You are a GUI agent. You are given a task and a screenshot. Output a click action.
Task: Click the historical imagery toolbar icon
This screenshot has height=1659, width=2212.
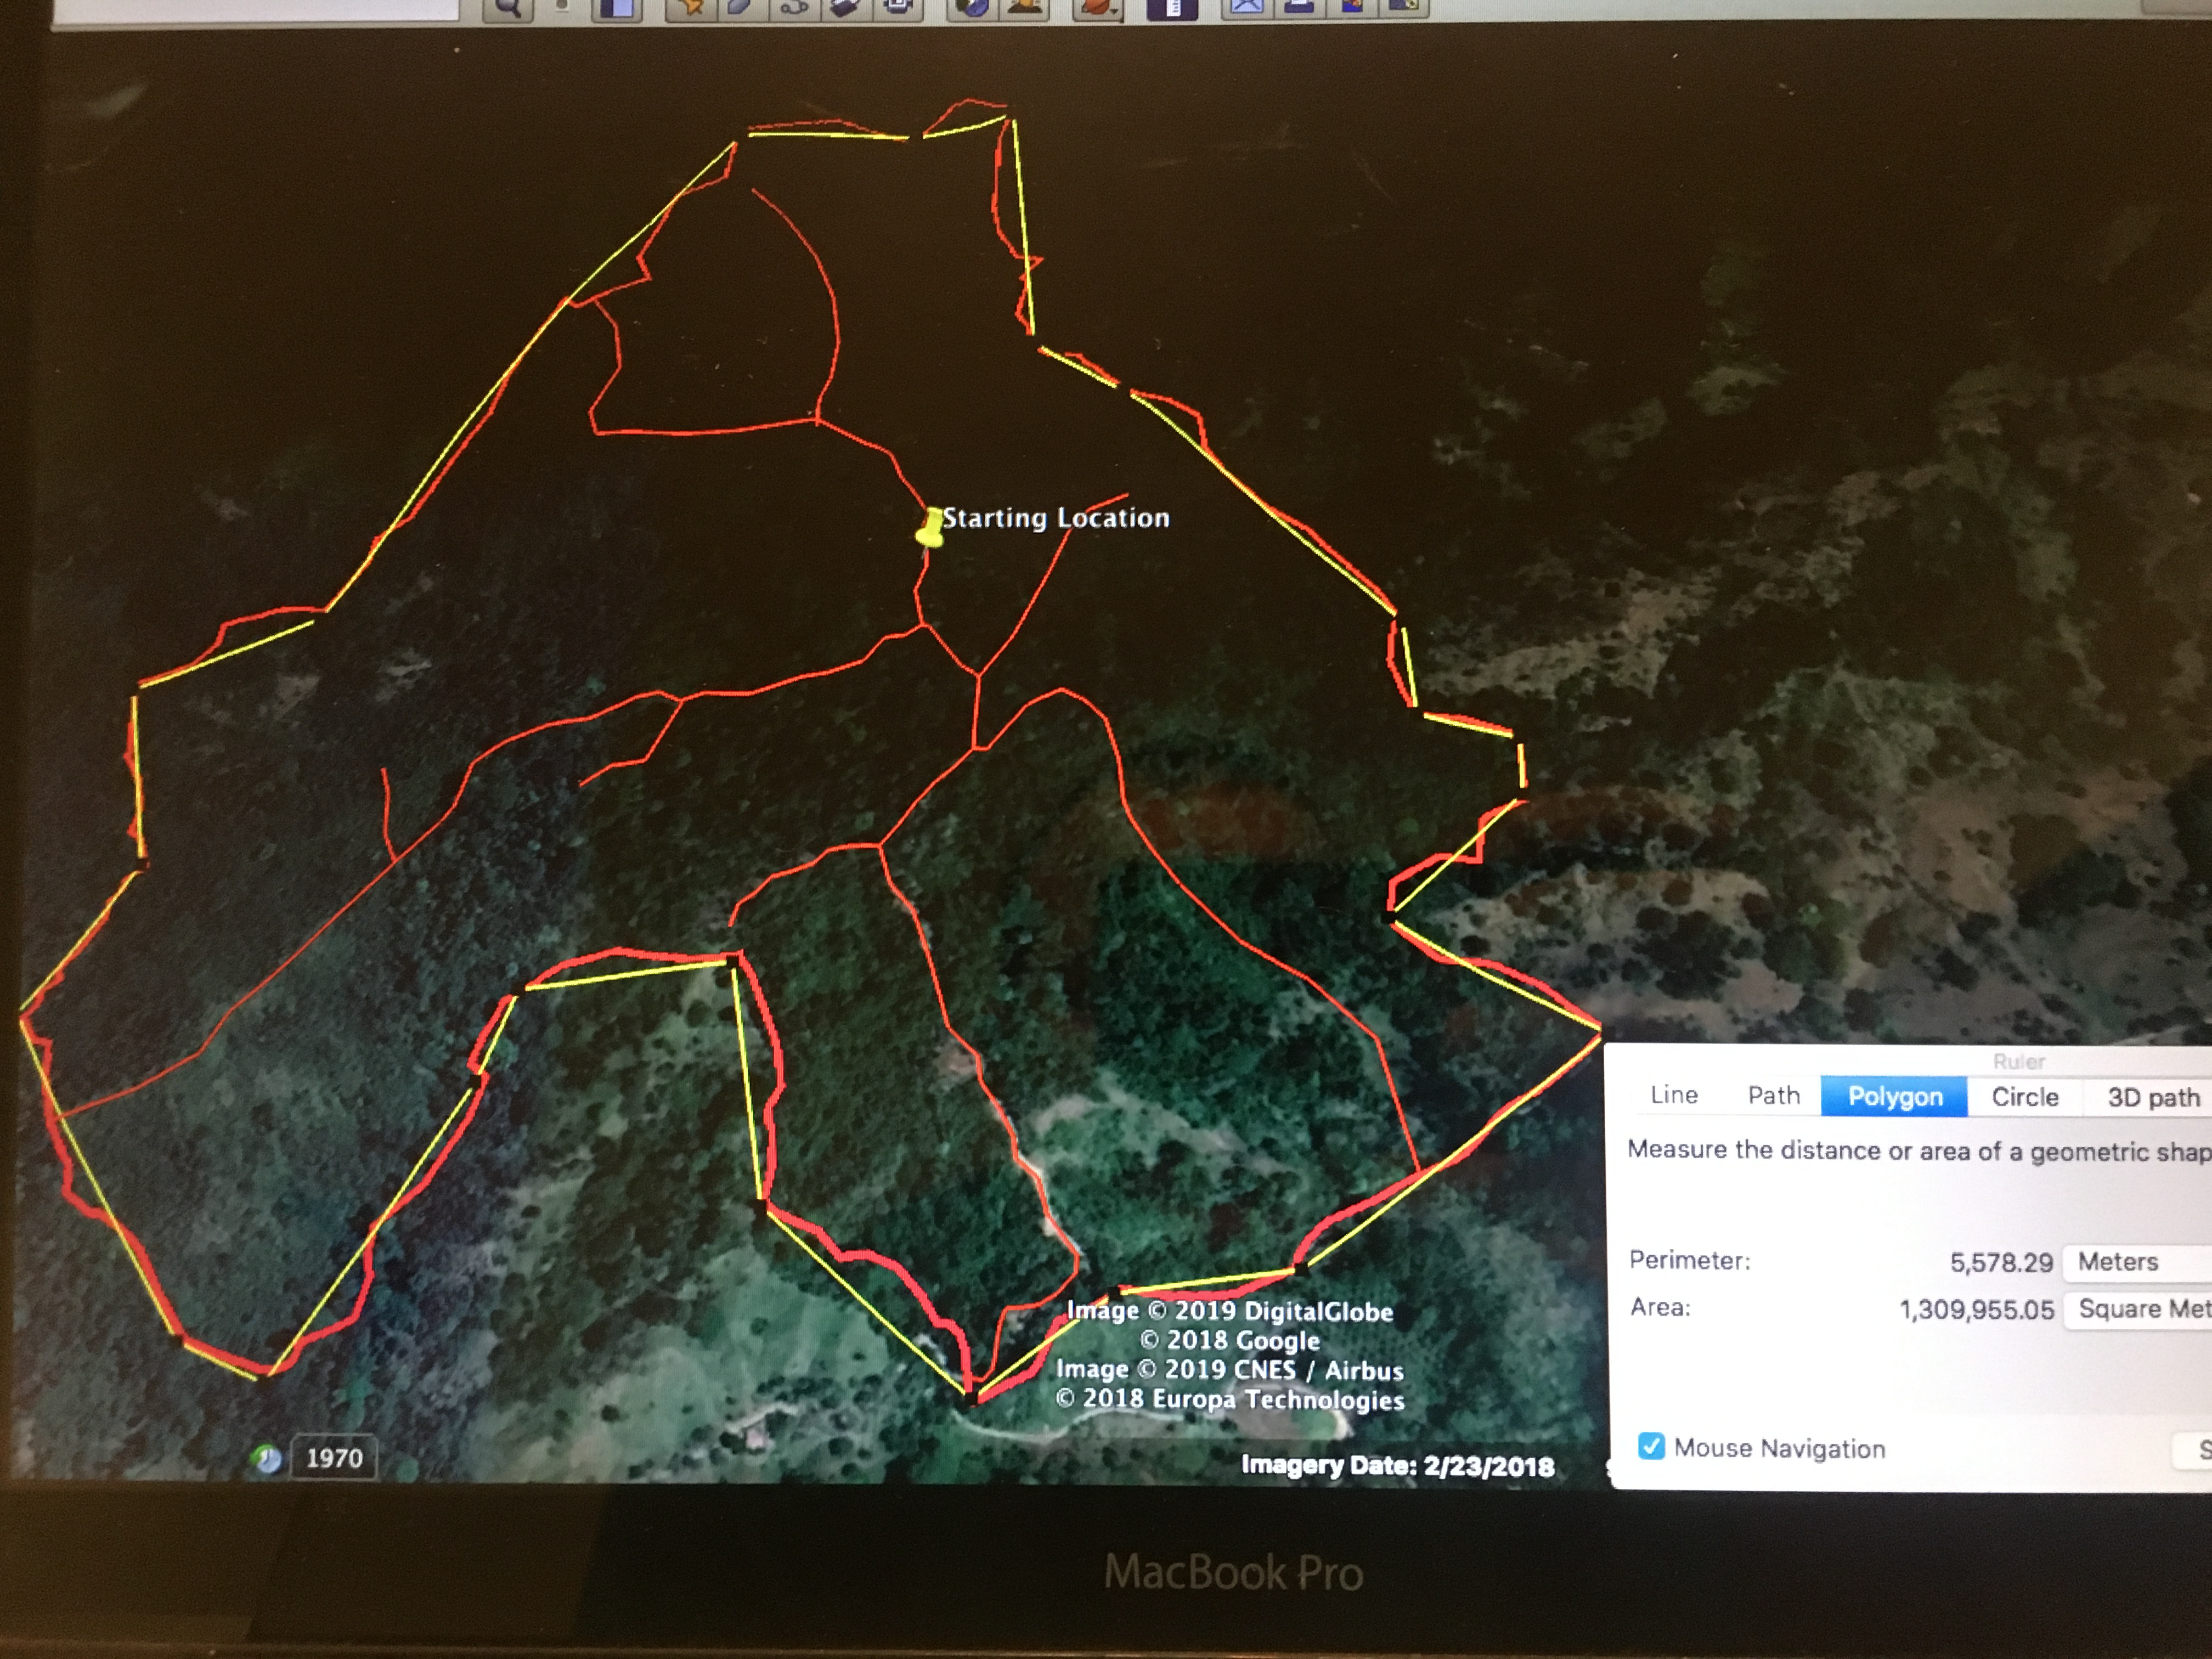coord(974,8)
